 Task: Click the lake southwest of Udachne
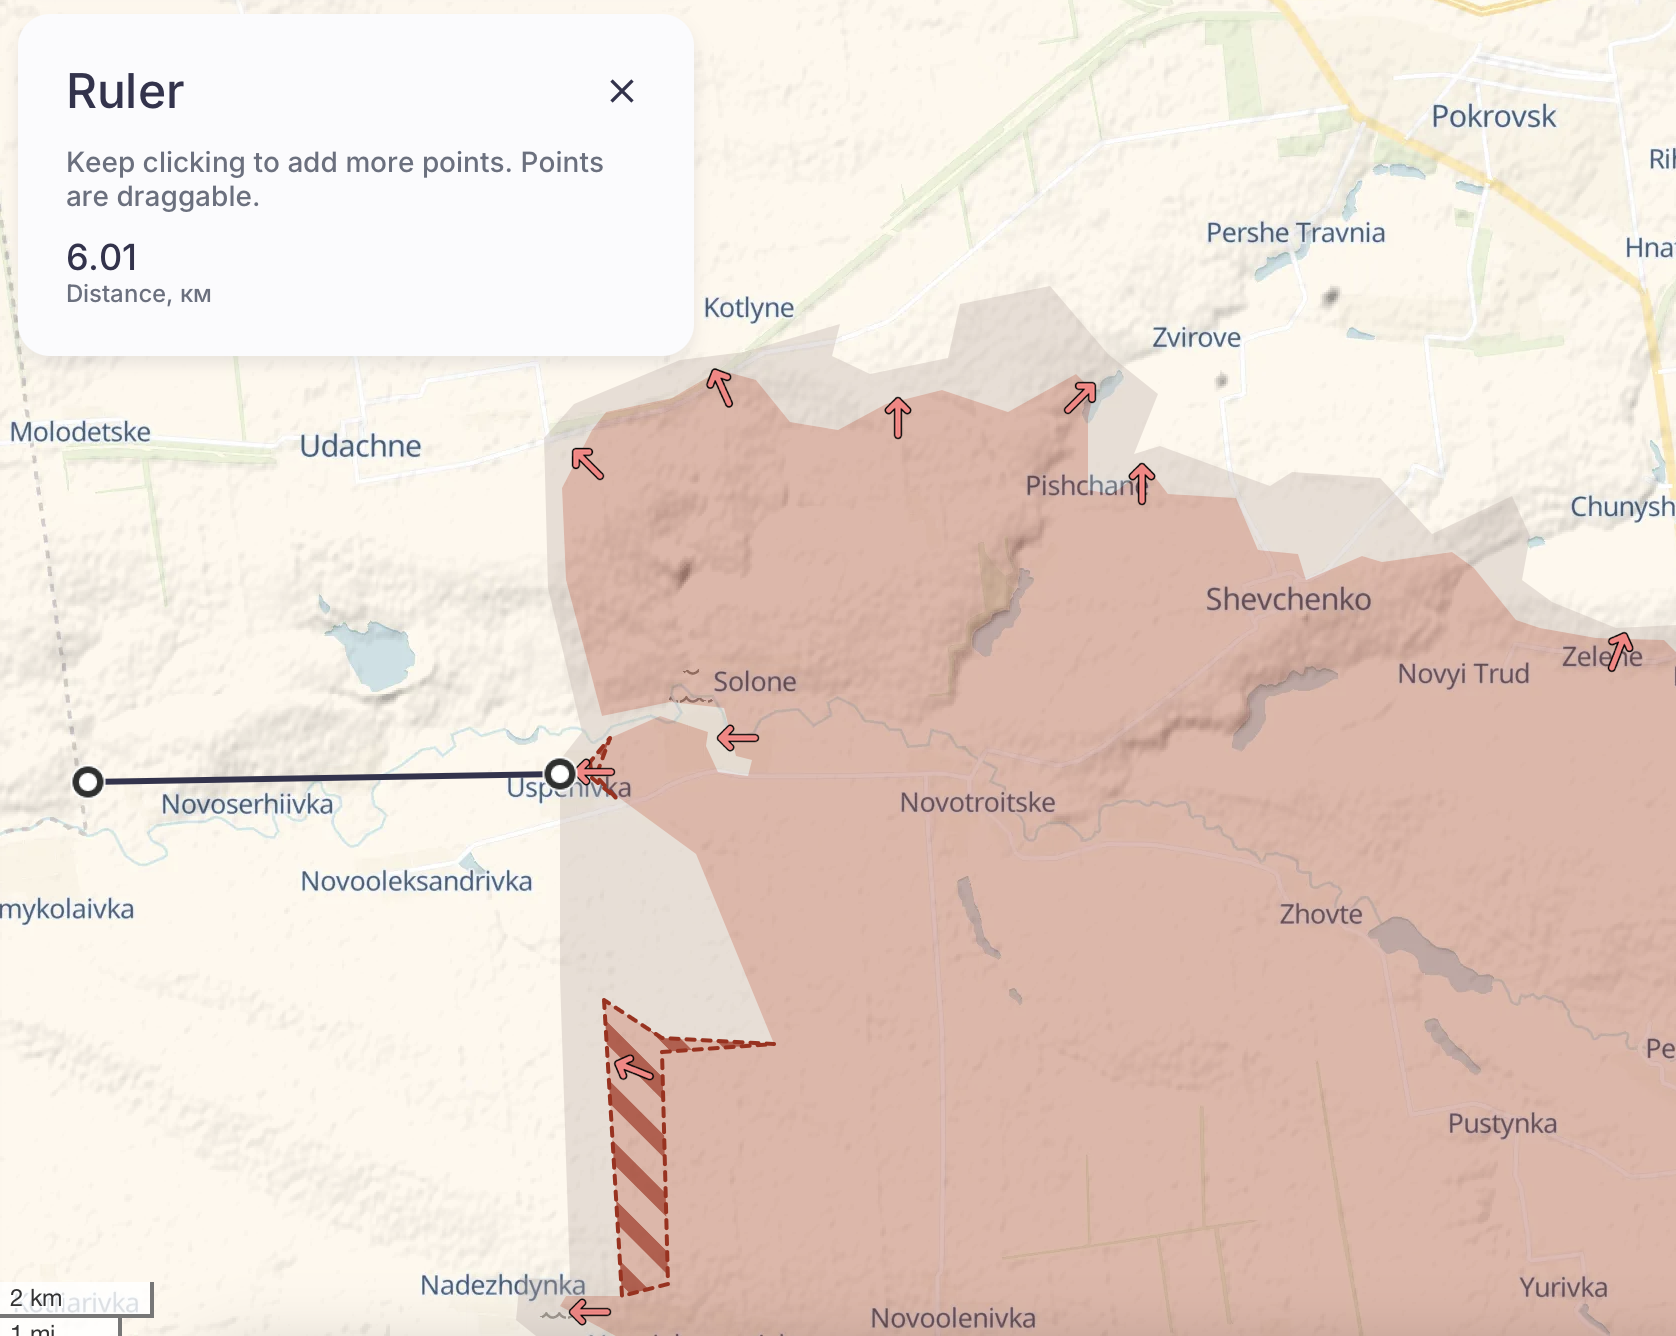(x=373, y=655)
